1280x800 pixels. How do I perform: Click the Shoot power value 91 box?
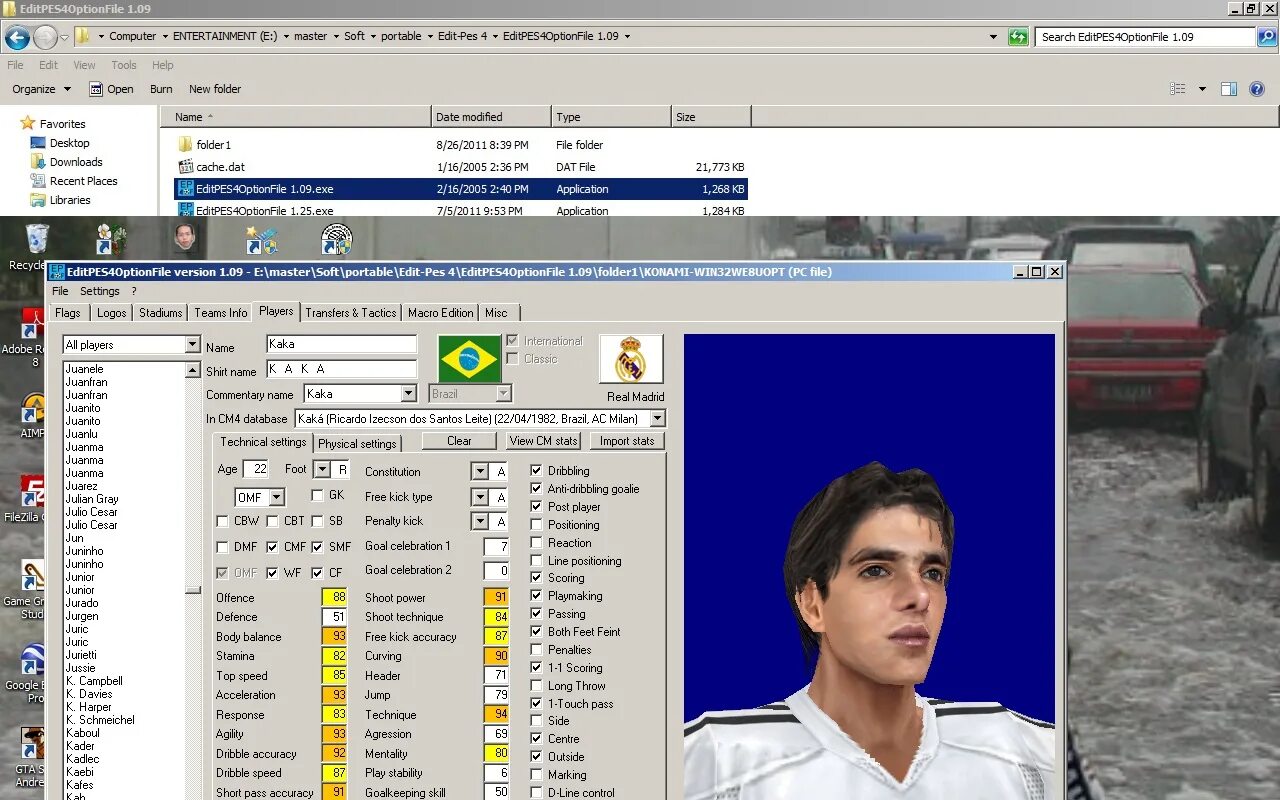click(x=496, y=598)
